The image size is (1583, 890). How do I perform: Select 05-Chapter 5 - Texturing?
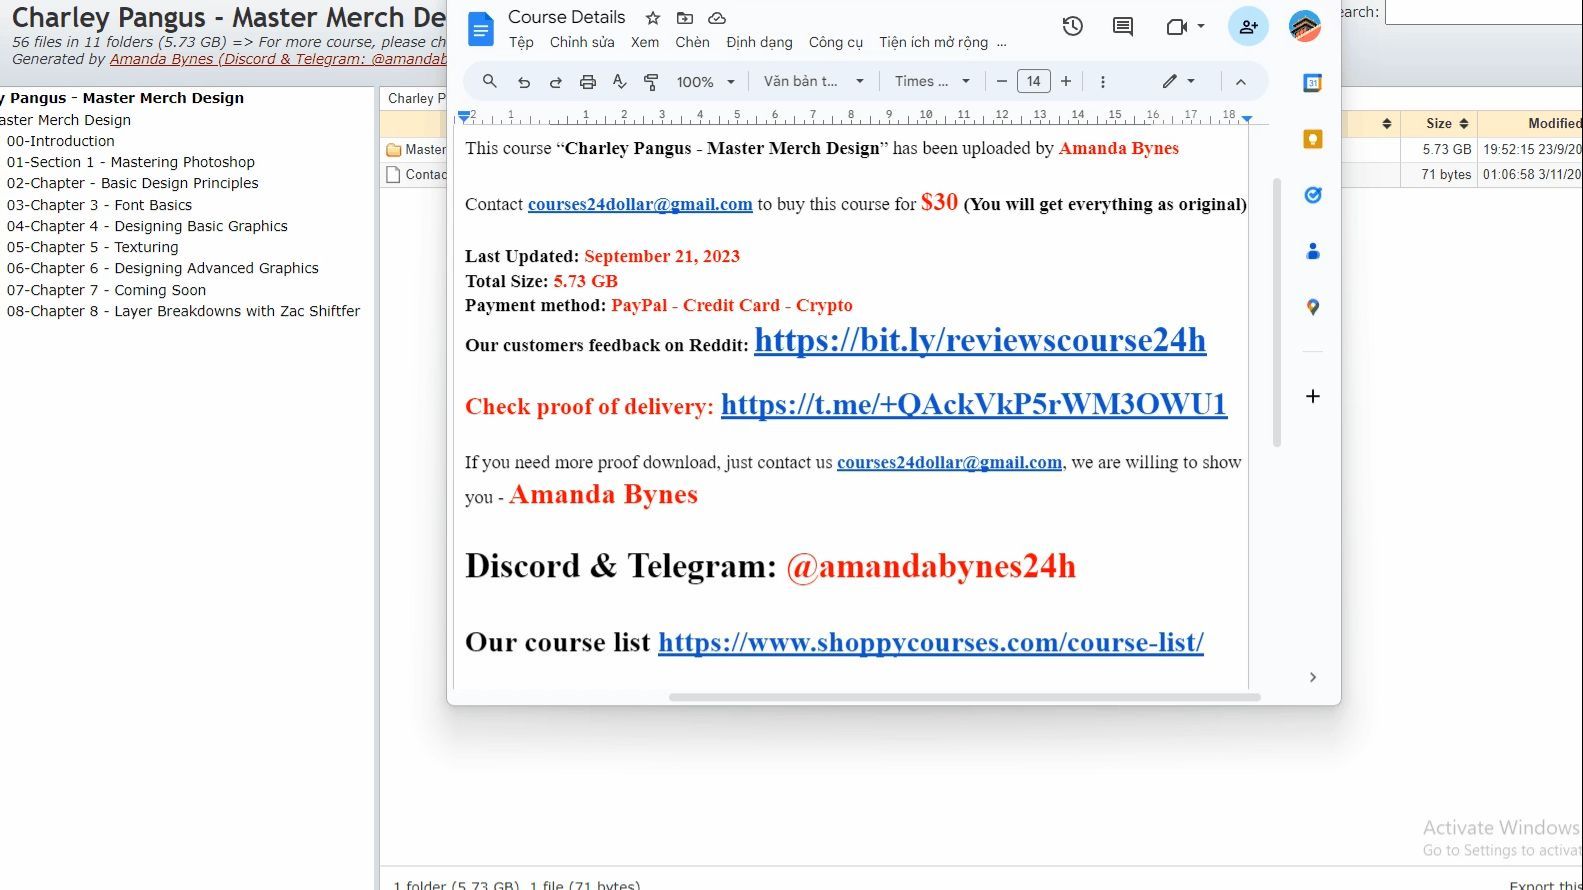92,247
